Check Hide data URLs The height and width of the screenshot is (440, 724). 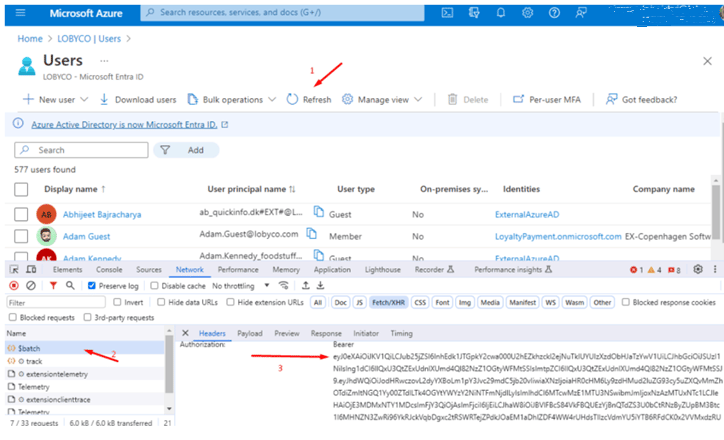pos(161,302)
